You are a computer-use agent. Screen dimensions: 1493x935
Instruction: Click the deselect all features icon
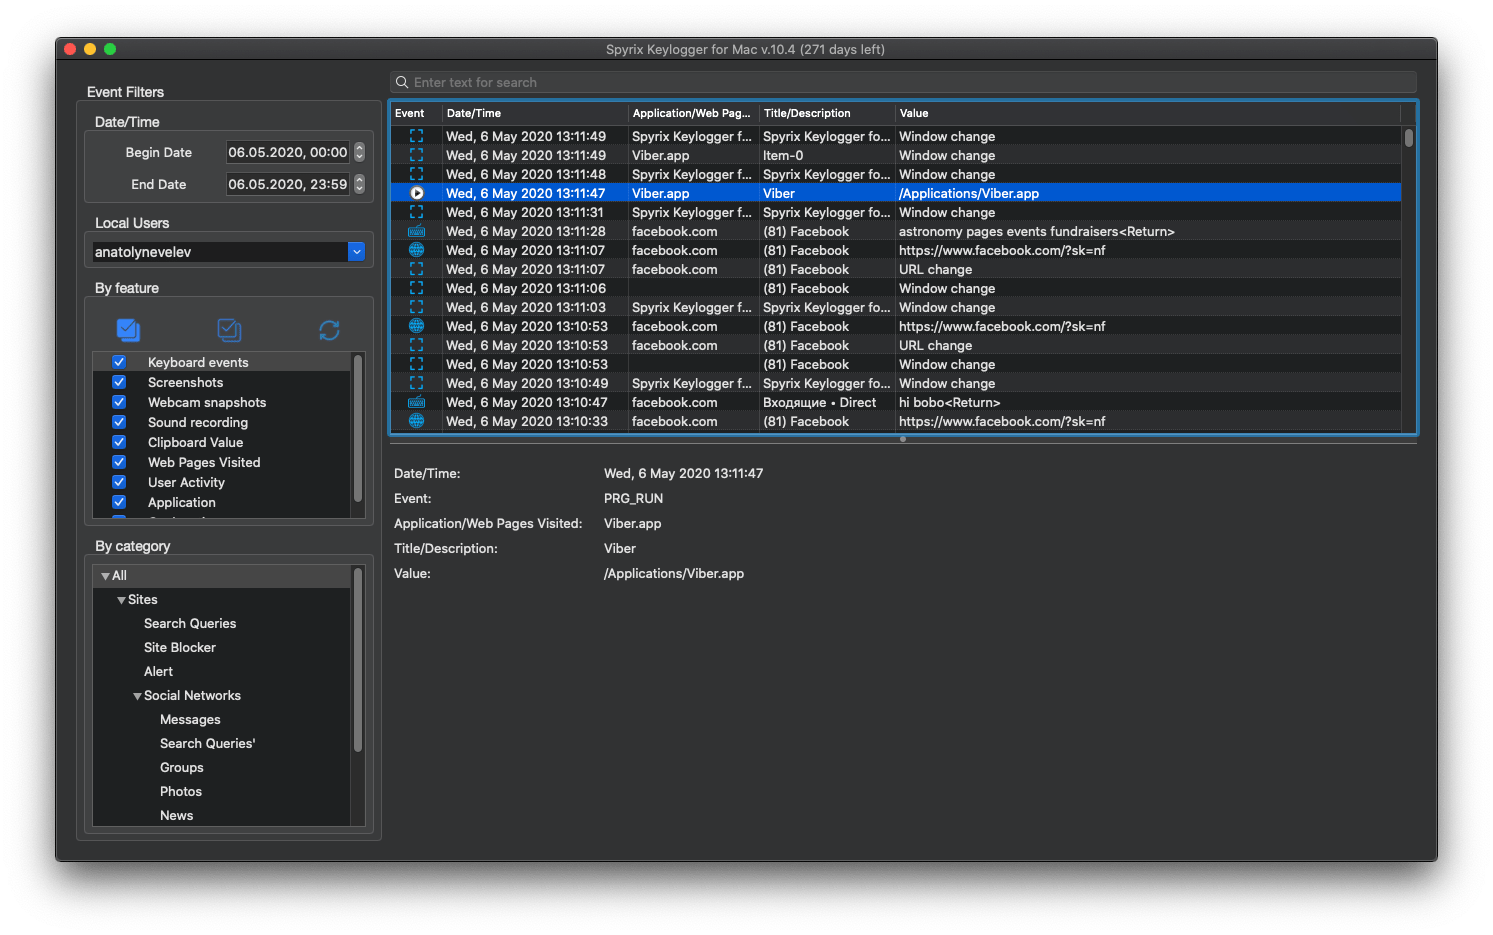229,329
